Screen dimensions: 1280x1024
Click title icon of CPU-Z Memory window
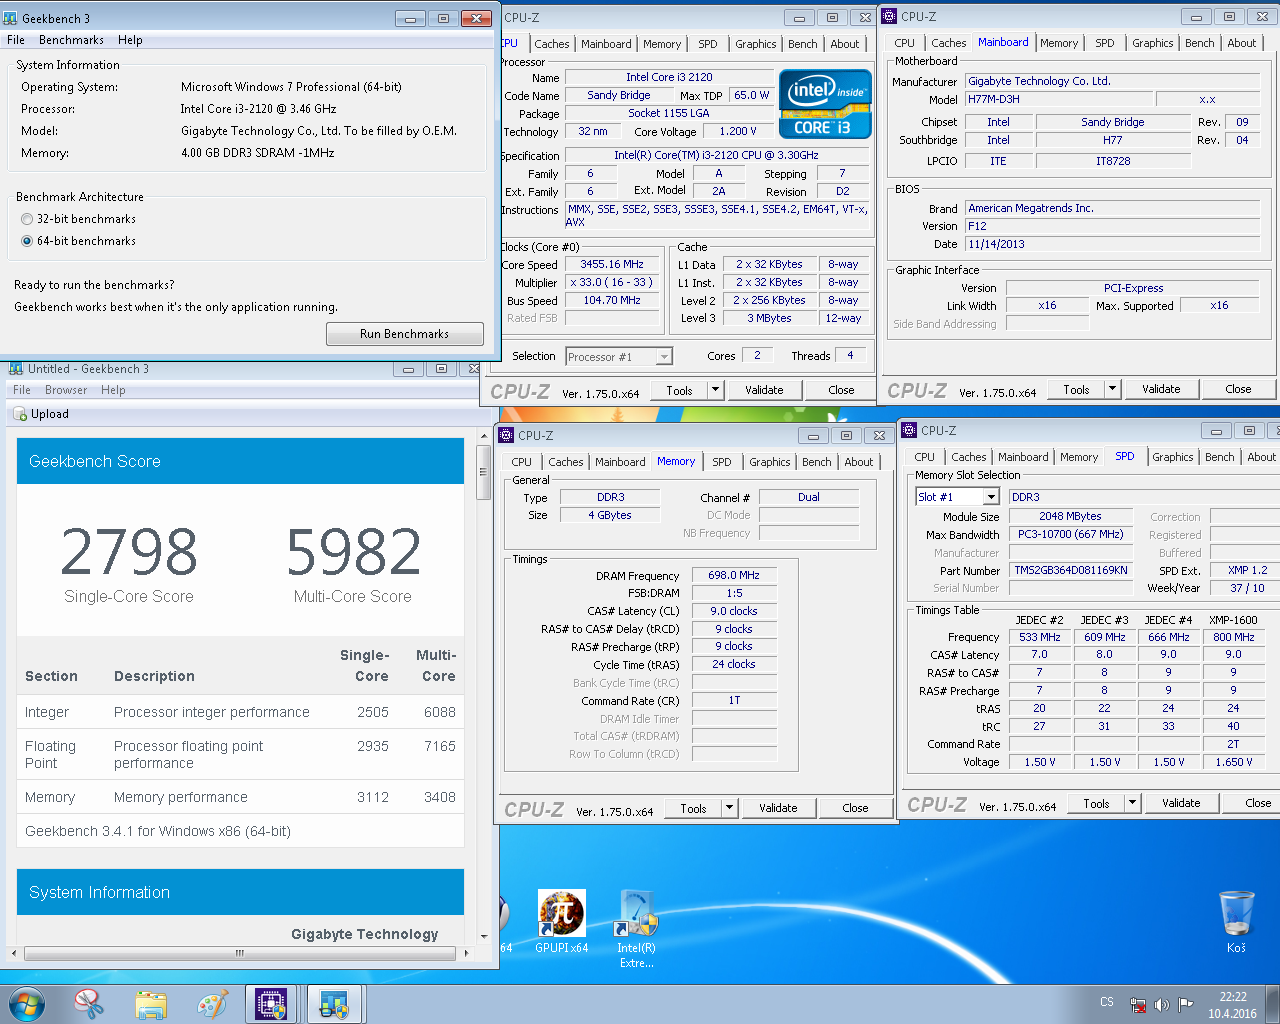(x=506, y=435)
